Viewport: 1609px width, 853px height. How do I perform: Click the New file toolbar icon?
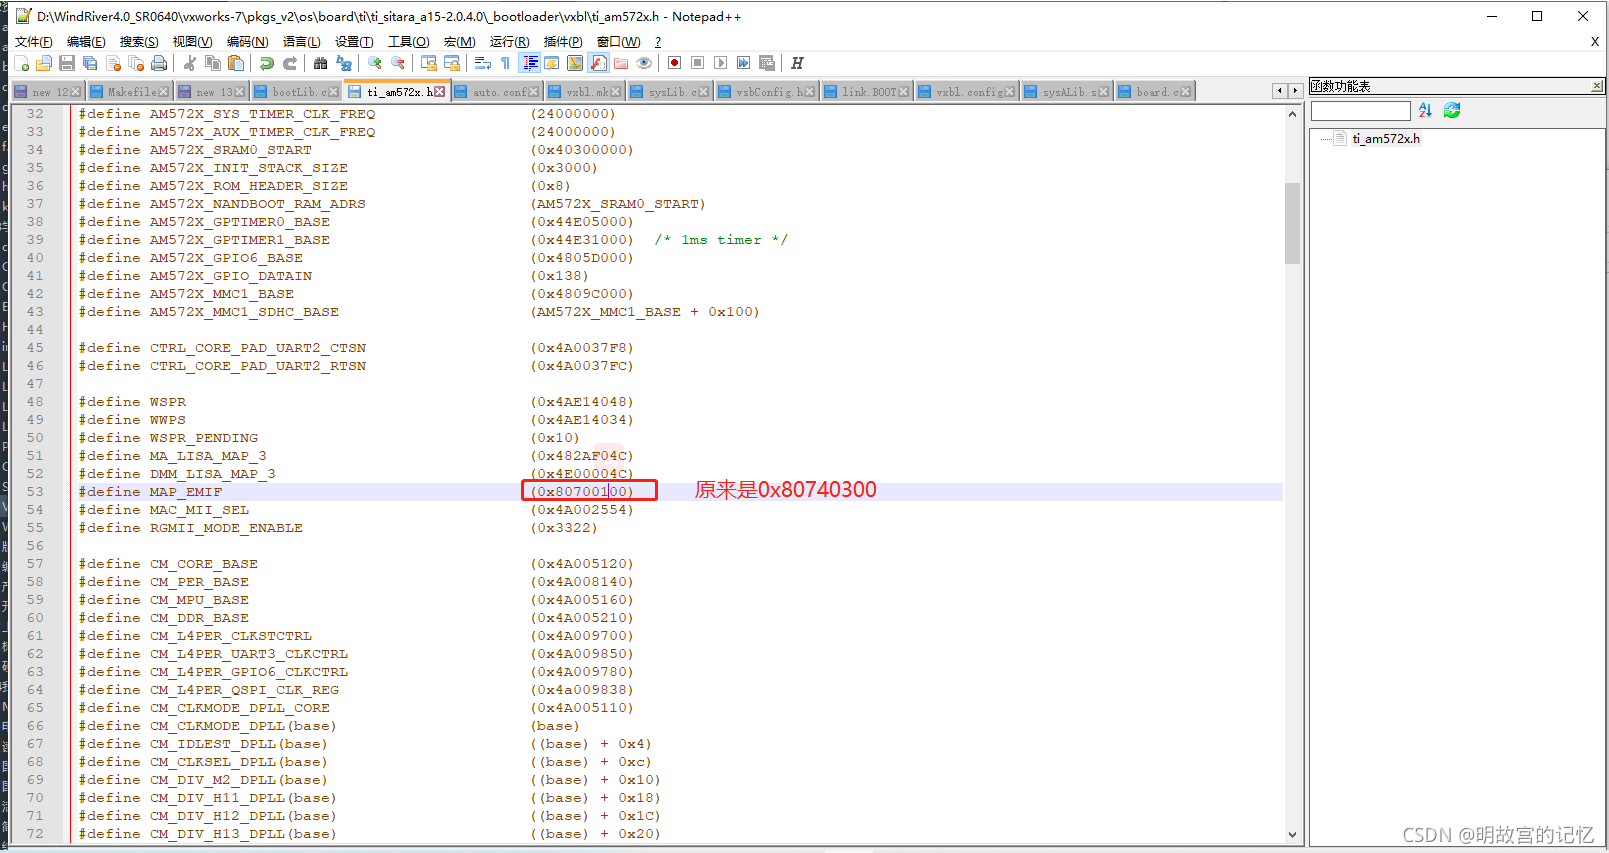pyautogui.click(x=21, y=63)
